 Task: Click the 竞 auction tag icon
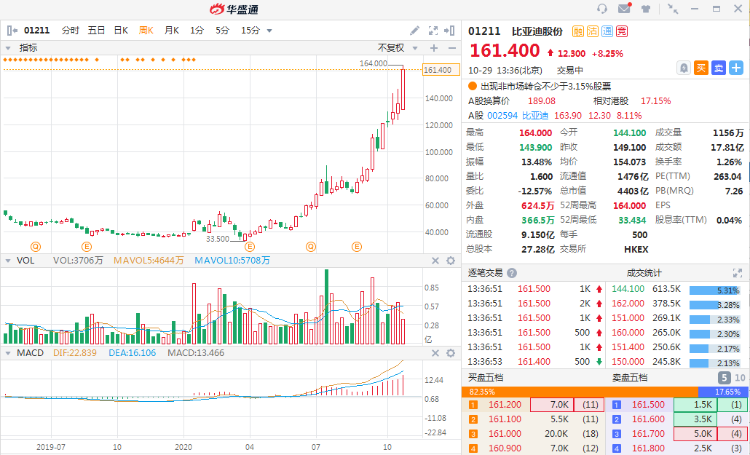(x=622, y=32)
